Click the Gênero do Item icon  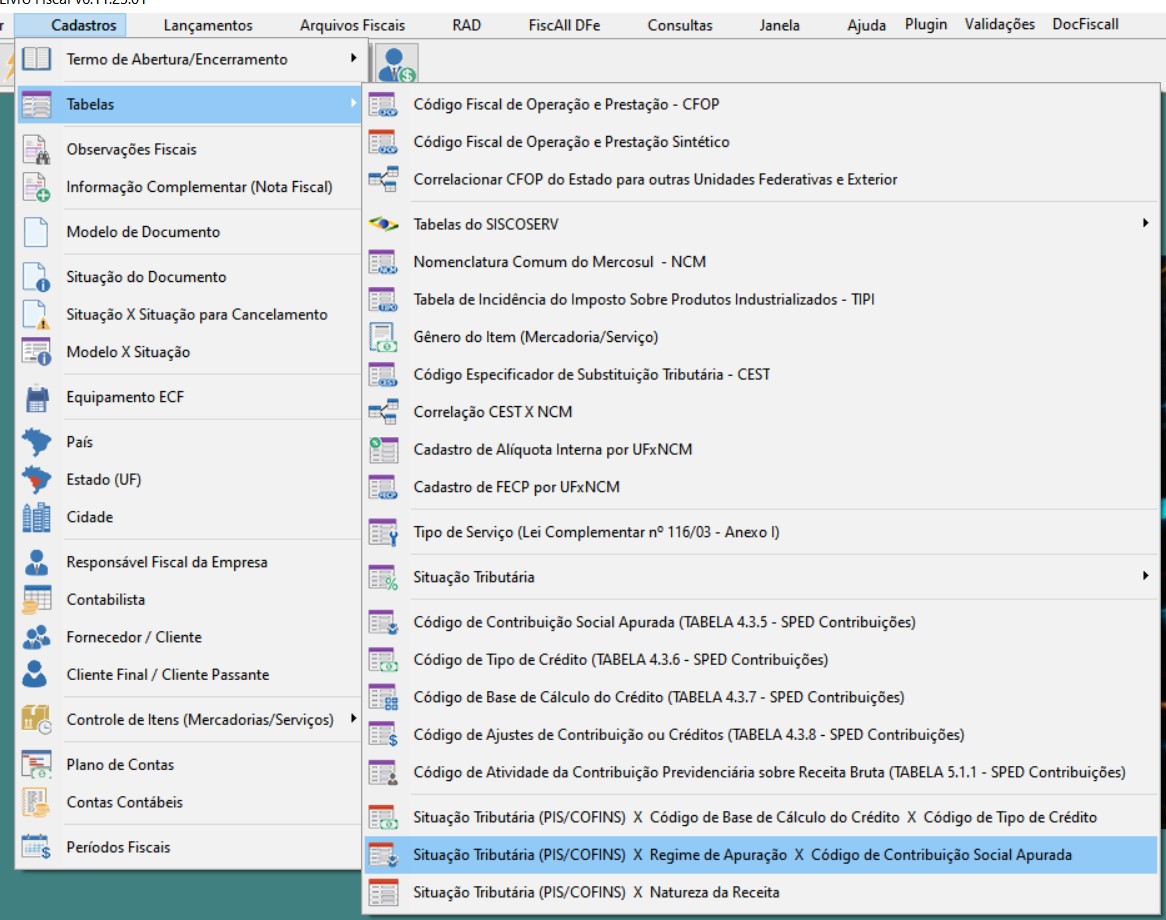pos(384,337)
